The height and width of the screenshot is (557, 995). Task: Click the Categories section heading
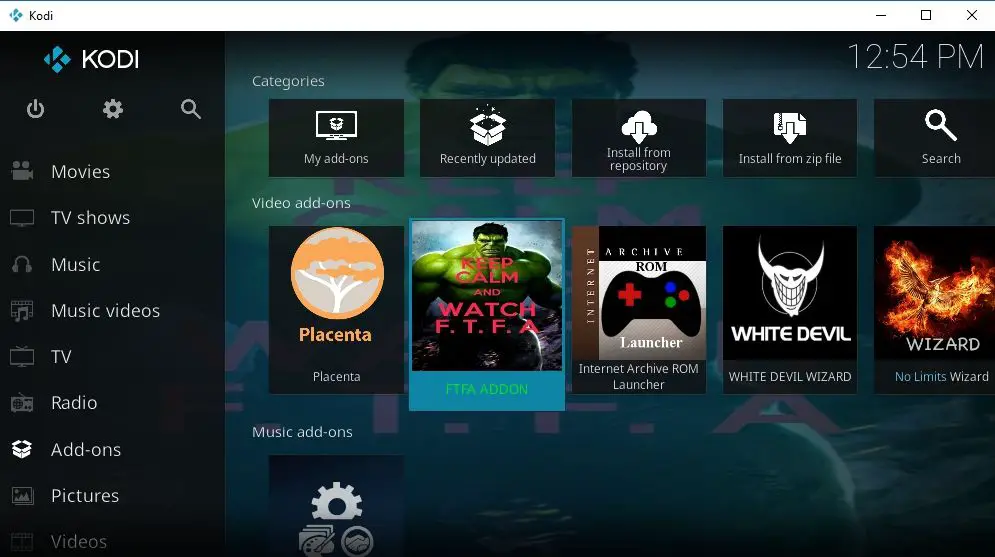click(288, 81)
